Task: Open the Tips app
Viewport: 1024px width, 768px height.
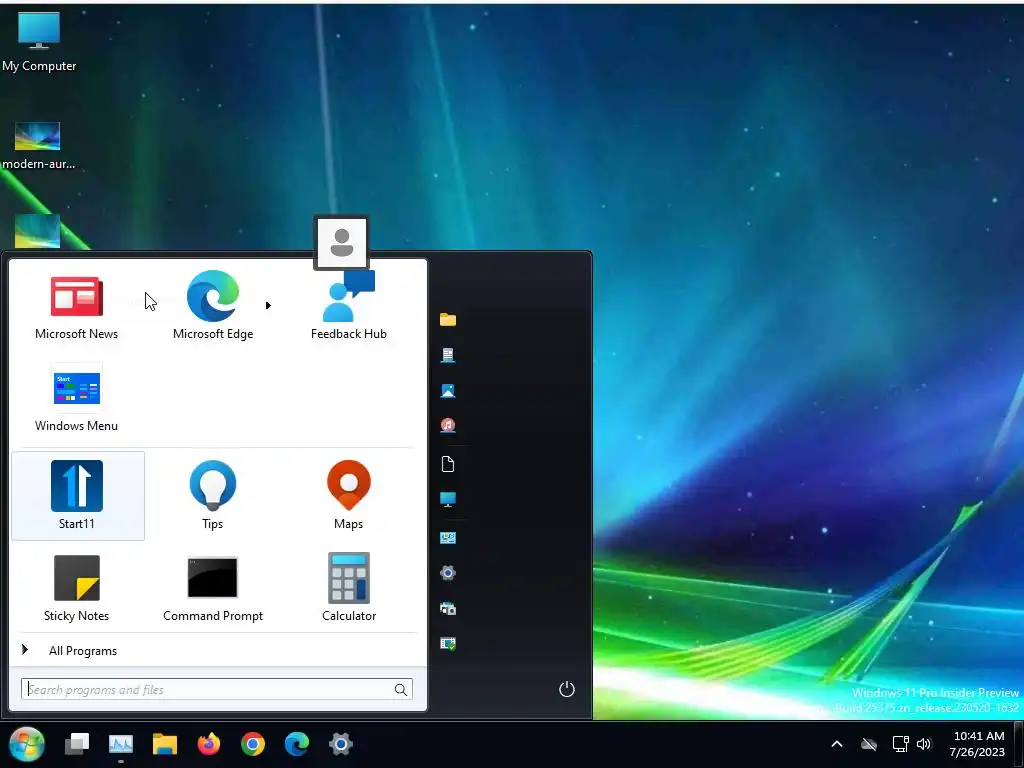Action: tap(213, 496)
